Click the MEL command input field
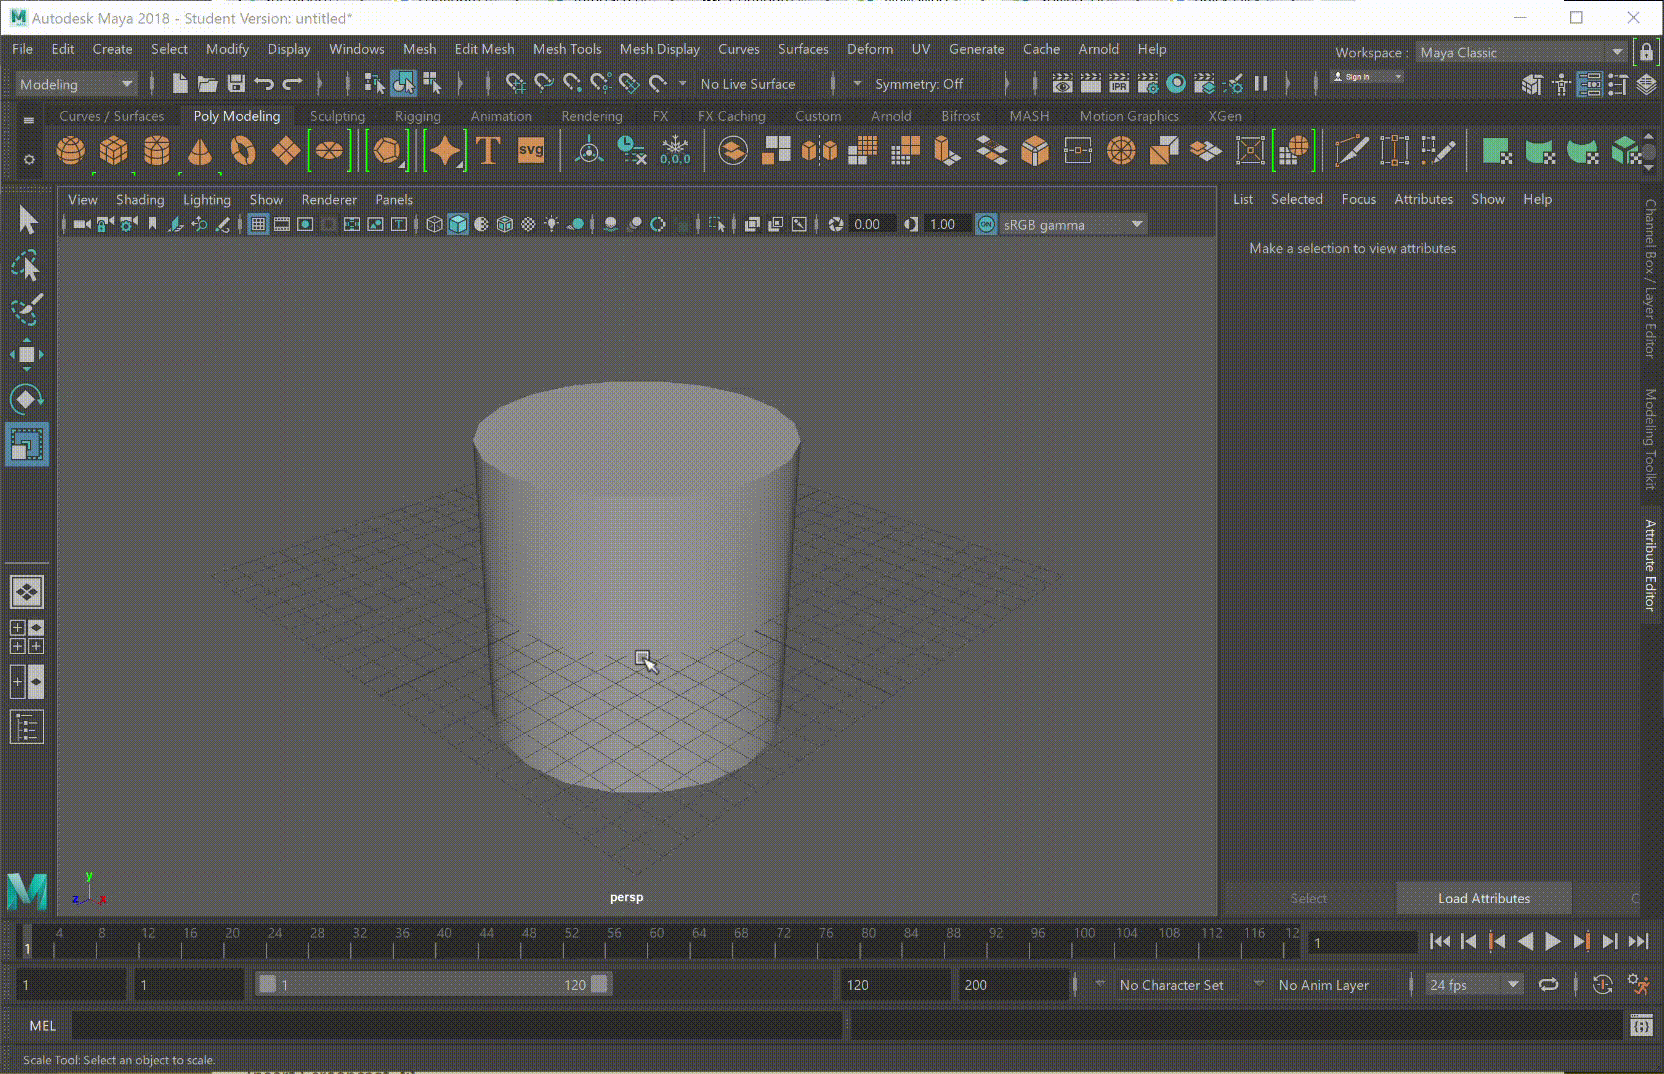Screen dimensions: 1664x1074 pyautogui.click(x=456, y=1026)
